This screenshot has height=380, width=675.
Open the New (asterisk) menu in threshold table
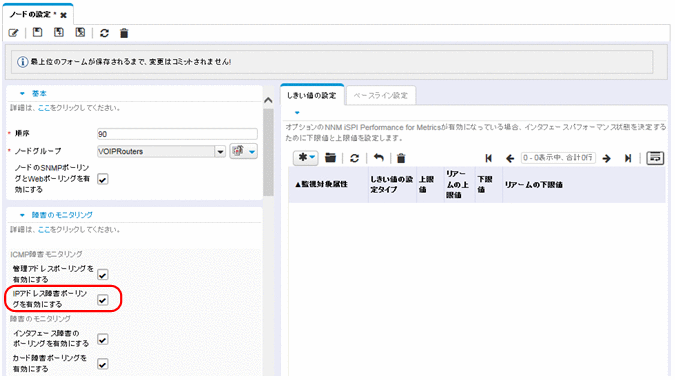(305, 158)
